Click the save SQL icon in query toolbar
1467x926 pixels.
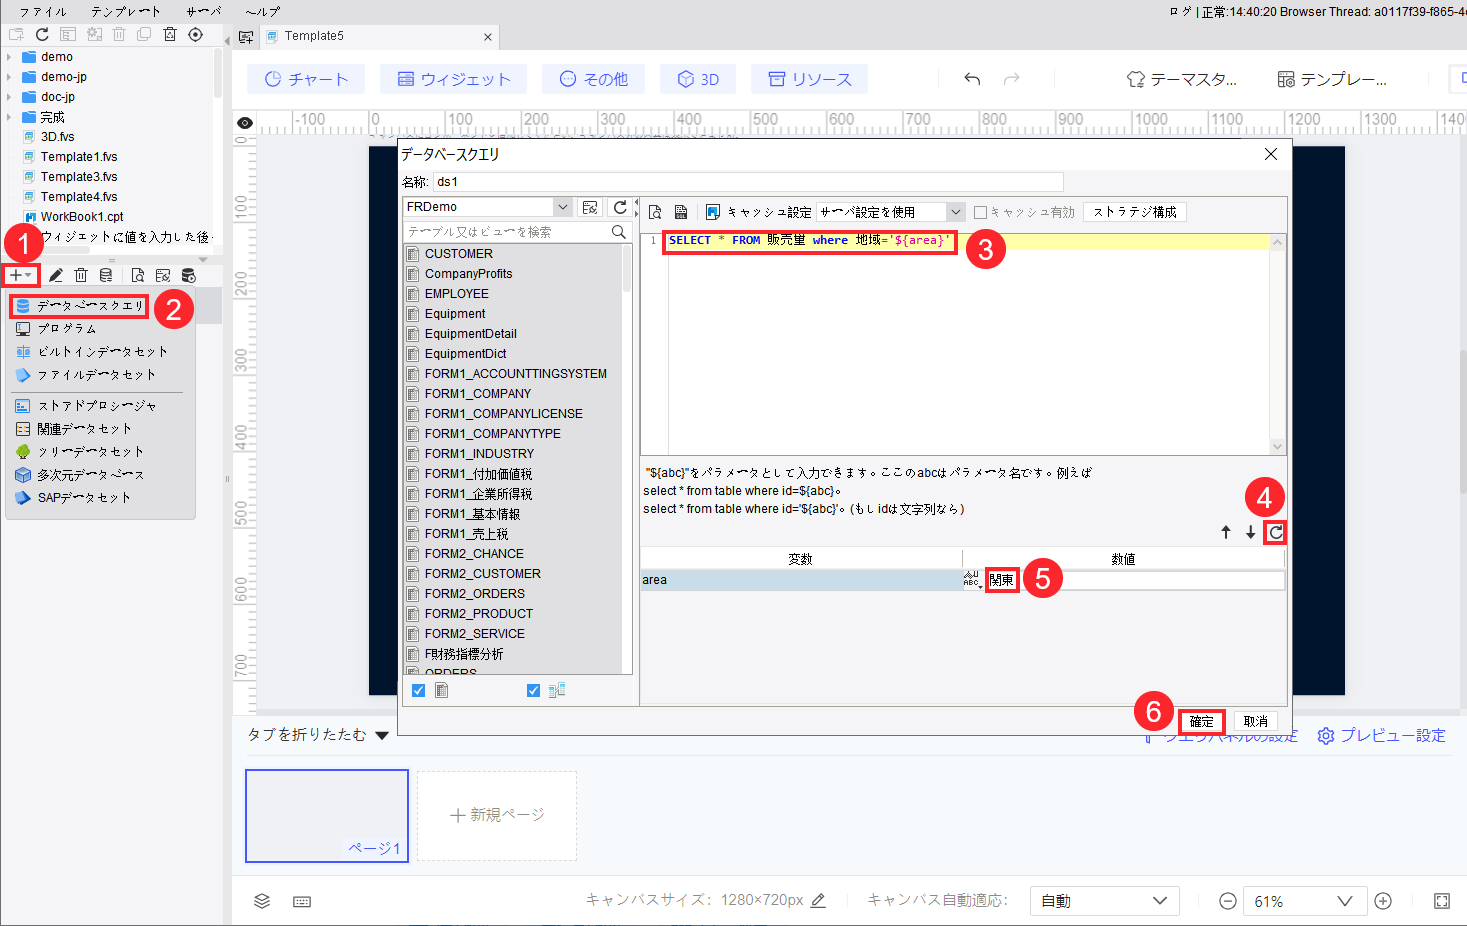pos(681,212)
